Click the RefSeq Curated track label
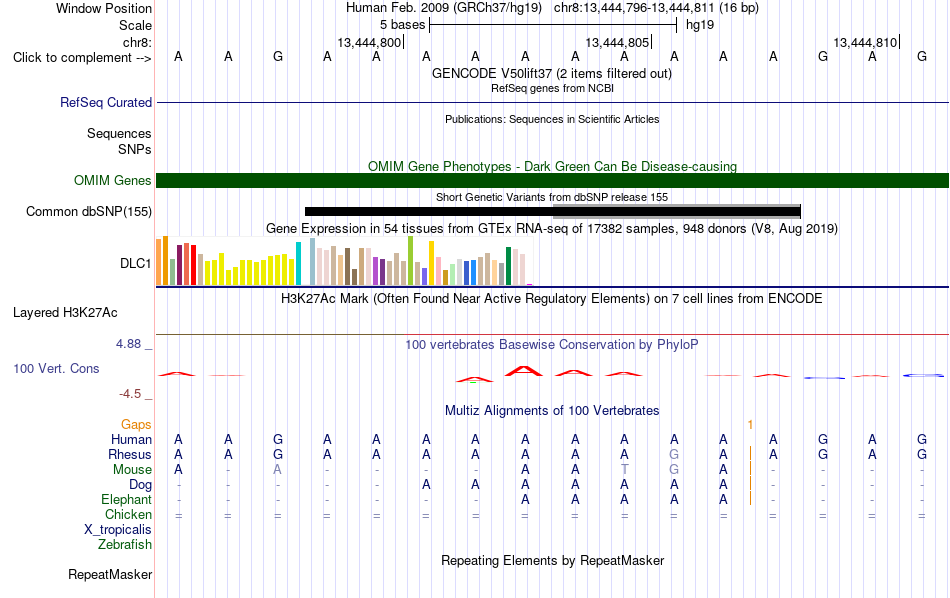The width and height of the screenshot is (950, 598). [x=106, y=102]
